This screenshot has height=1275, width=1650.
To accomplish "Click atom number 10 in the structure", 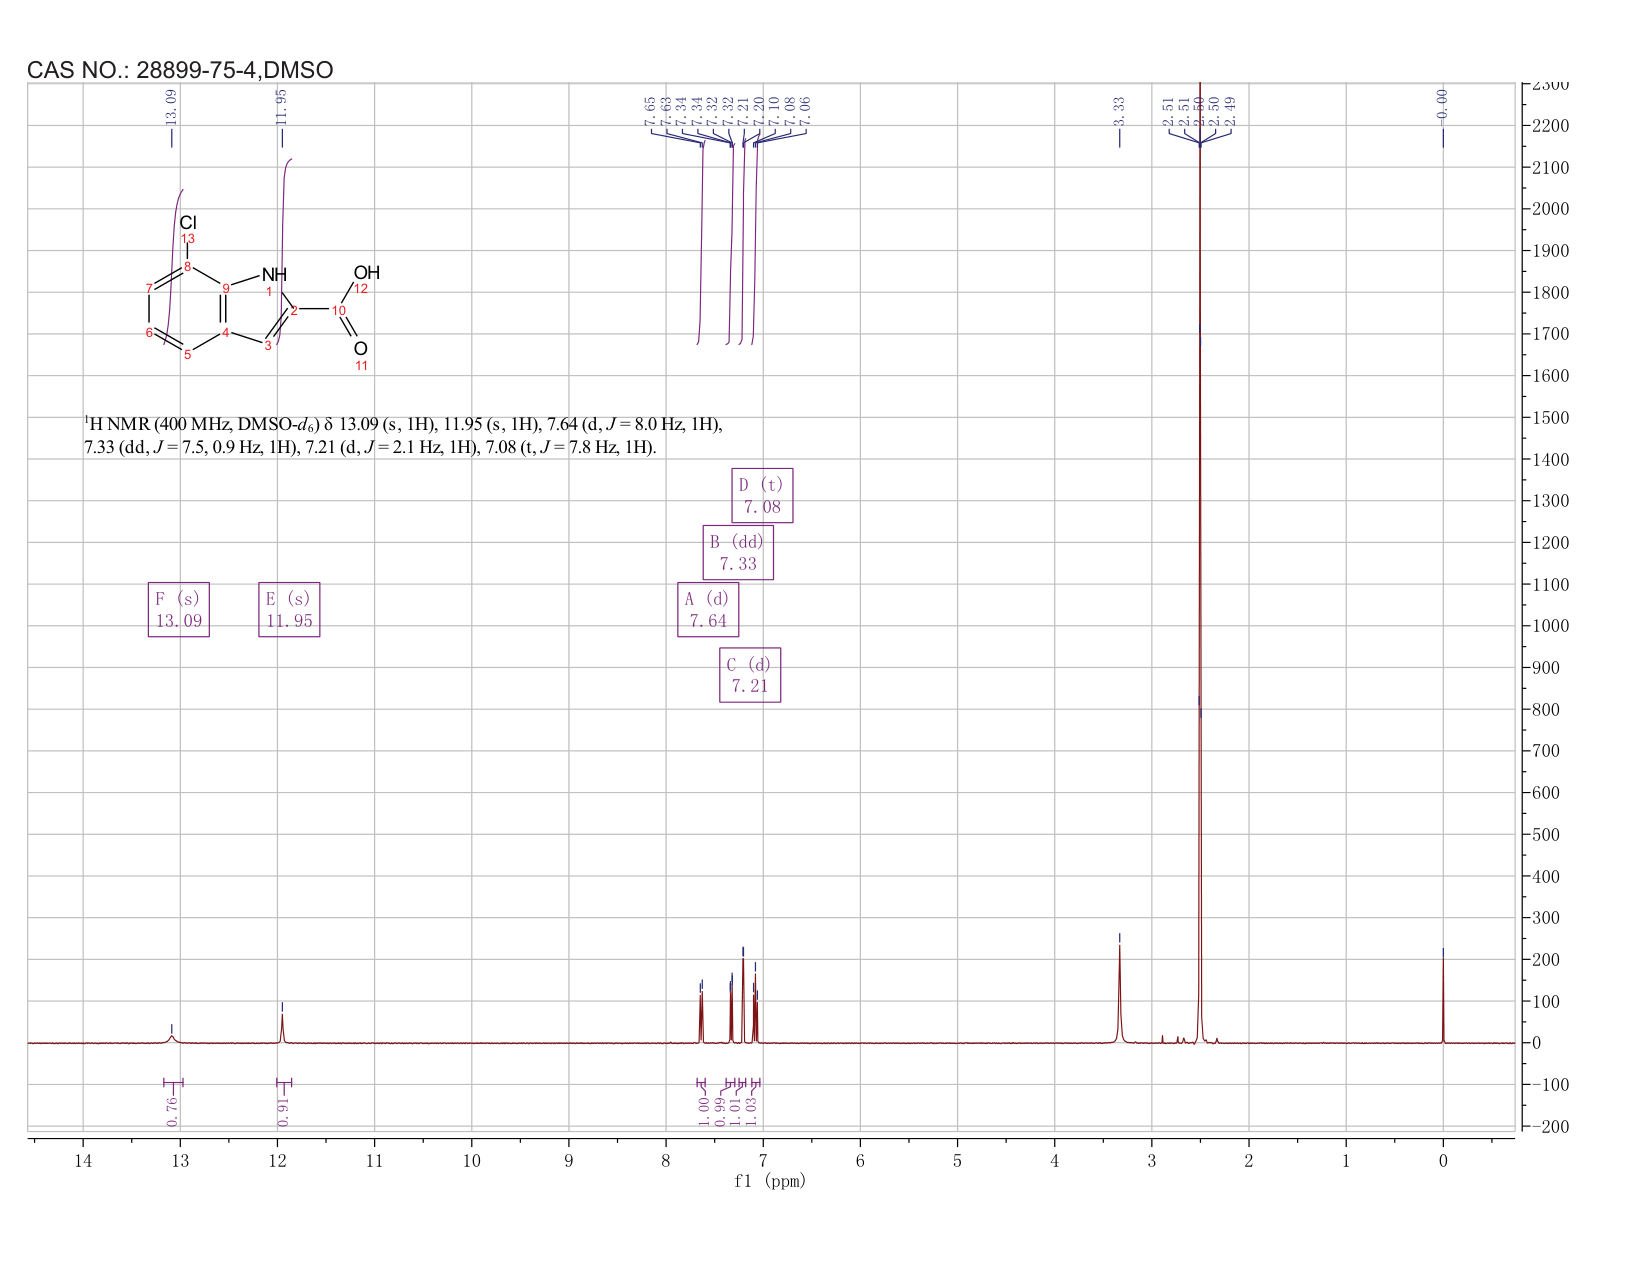I will (339, 310).
